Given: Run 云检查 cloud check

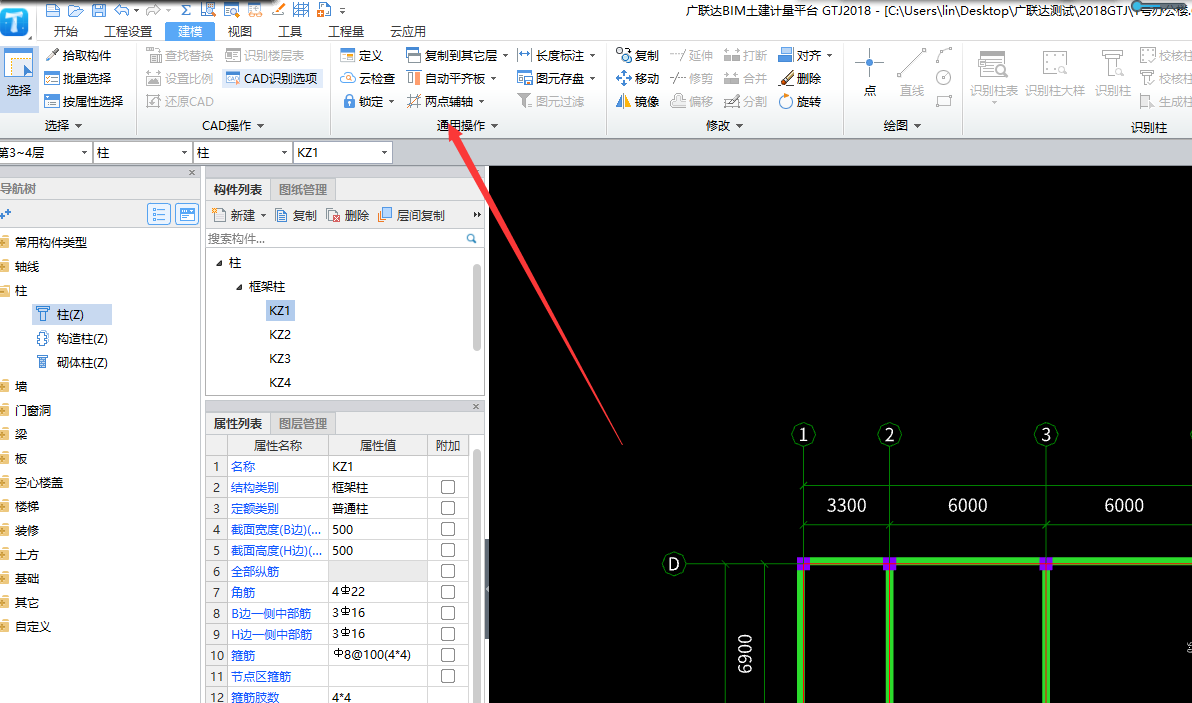Looking at the screenshot, I should 367,78.
